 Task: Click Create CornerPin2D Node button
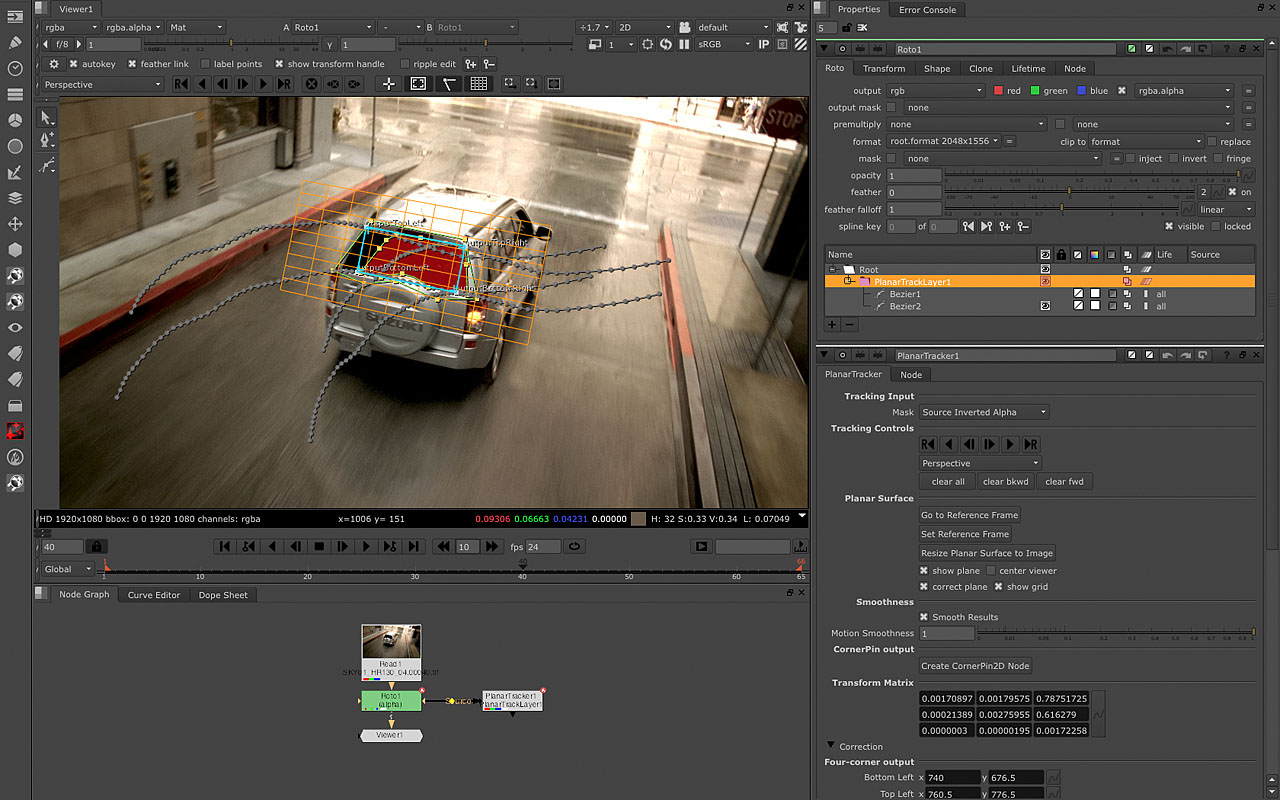pyautogui.click(x=975, y=666)
